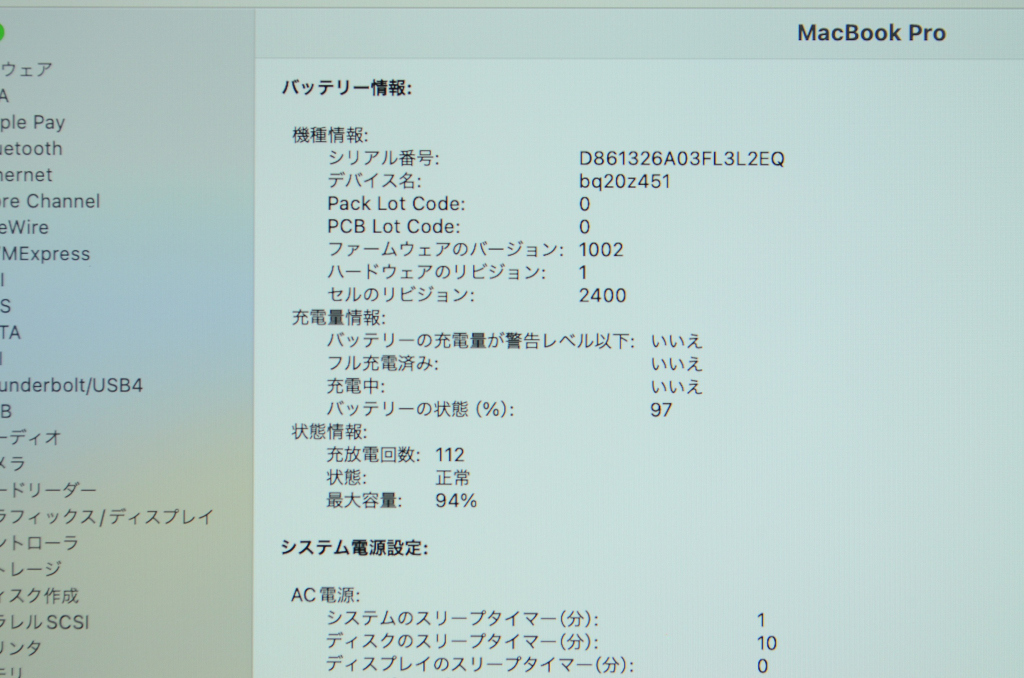Choose ディスク作成 in the sidebar
Screen dimensions: 1024x678
click(39, 595)
